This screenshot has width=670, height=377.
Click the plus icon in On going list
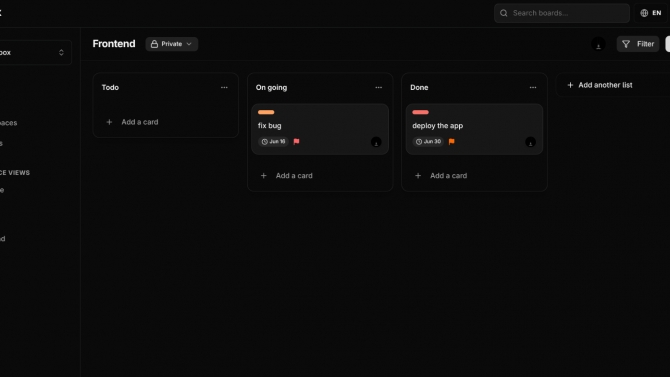coord(264,176)
